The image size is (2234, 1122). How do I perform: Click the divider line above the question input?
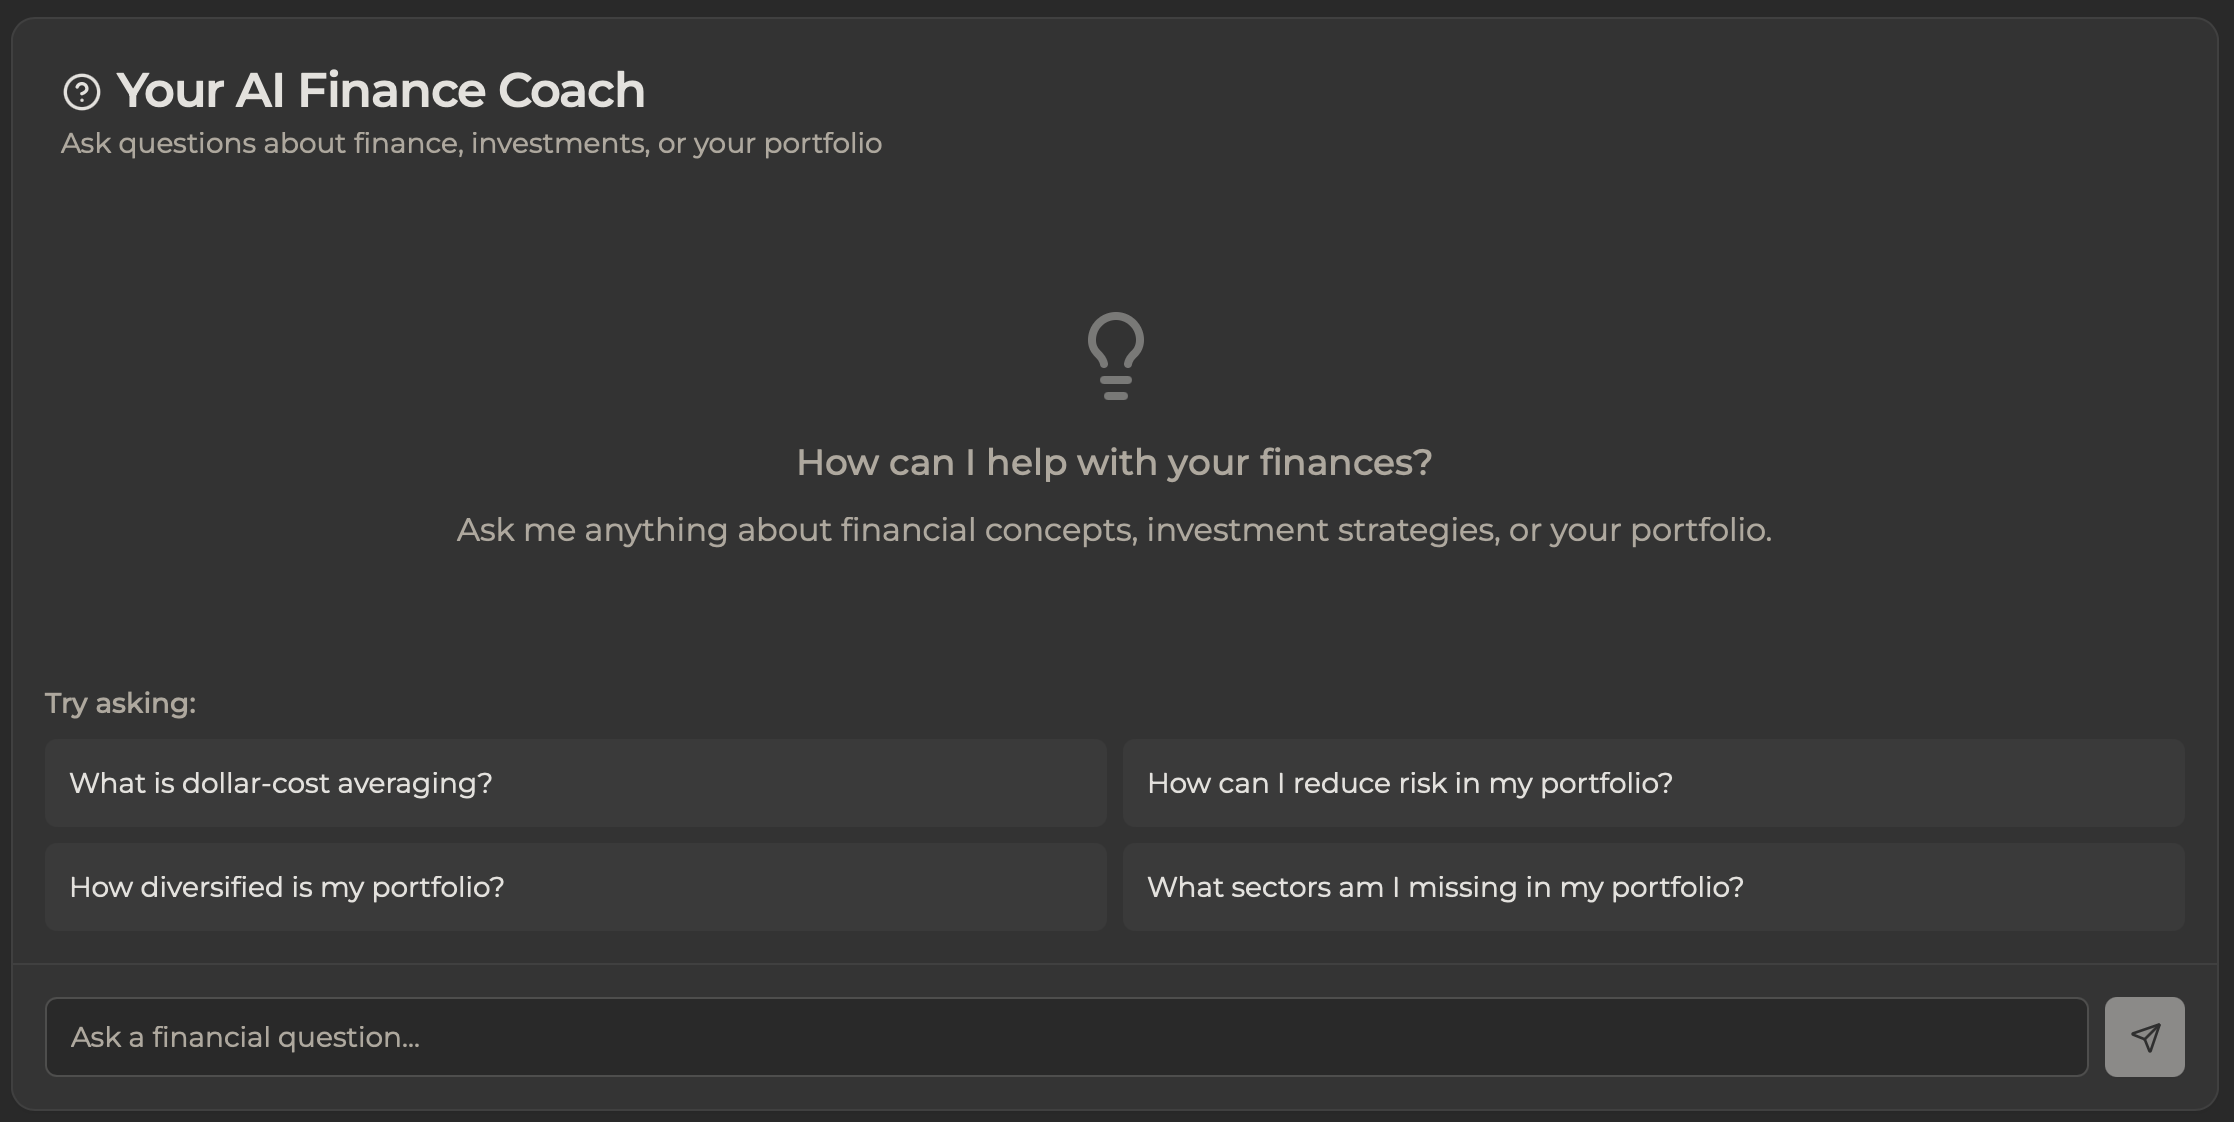[1115, 964]
